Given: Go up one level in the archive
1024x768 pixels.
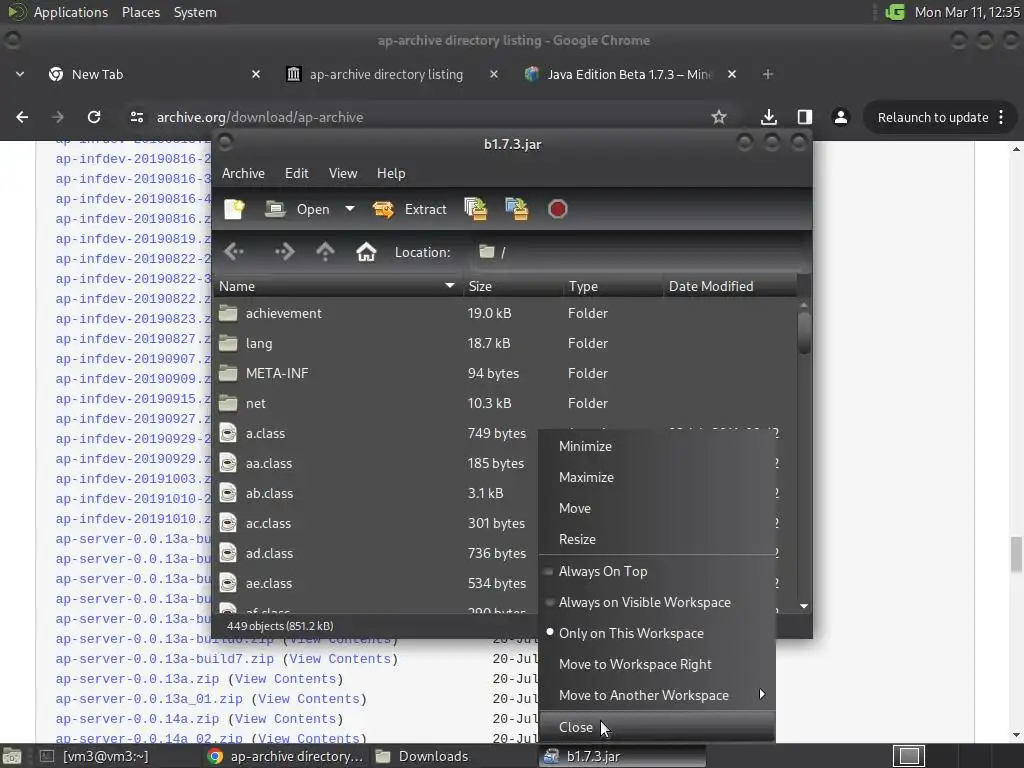Looking at the screenshot, I should [325, 252].
